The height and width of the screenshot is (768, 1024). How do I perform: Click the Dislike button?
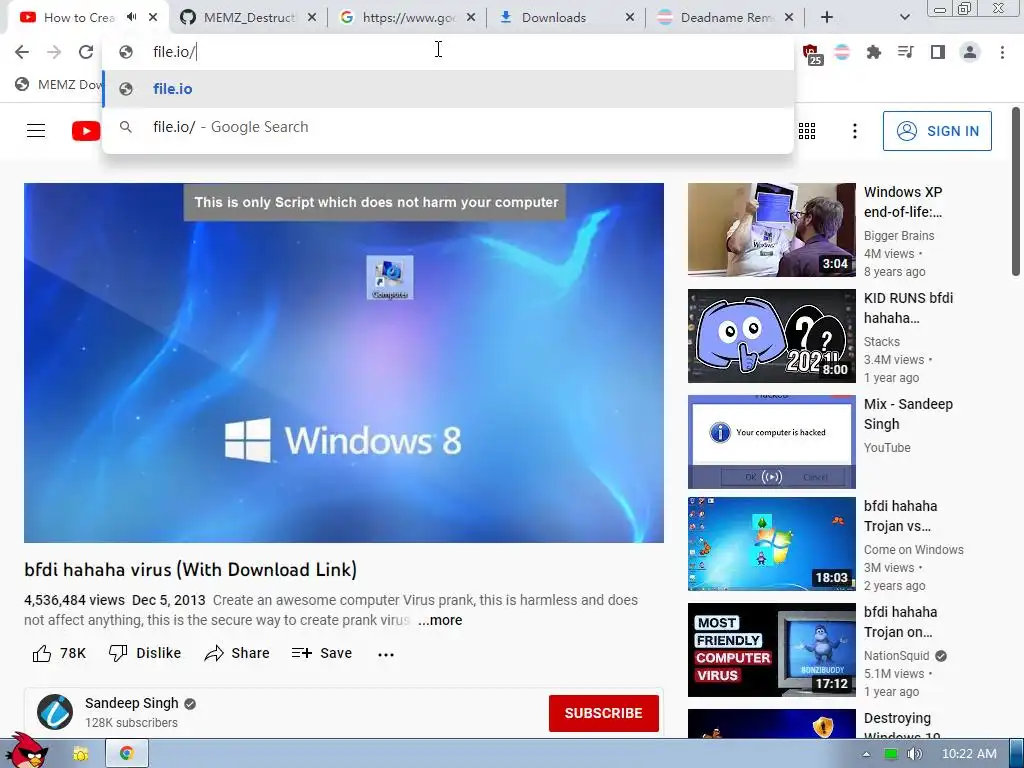tap(144, 653)
